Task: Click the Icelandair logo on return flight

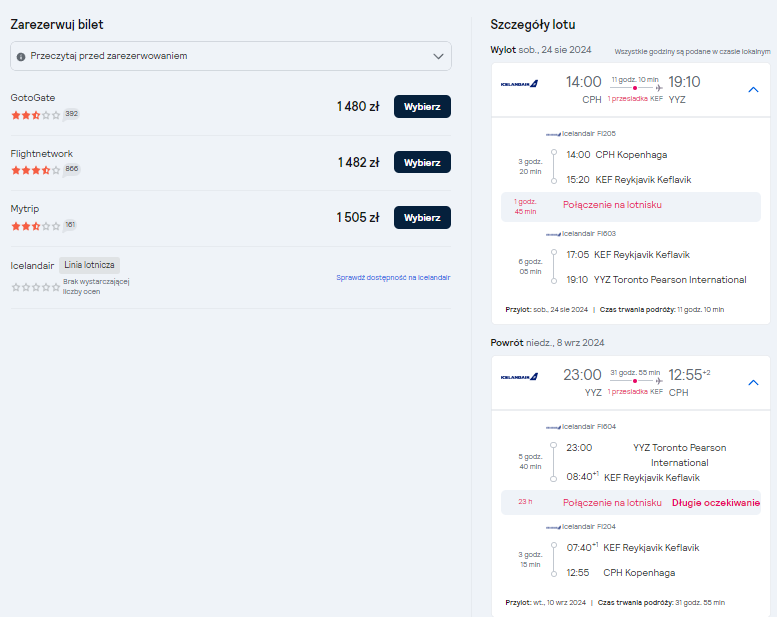Action: [519, 377]
